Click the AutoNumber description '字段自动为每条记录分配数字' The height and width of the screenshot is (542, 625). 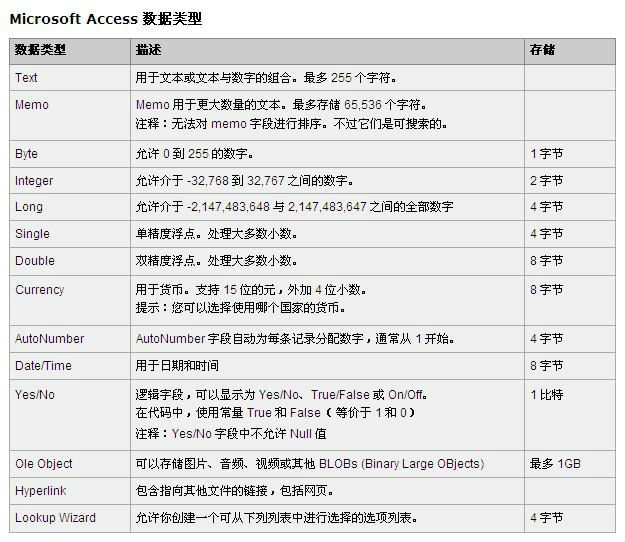(x=295, y=339)
